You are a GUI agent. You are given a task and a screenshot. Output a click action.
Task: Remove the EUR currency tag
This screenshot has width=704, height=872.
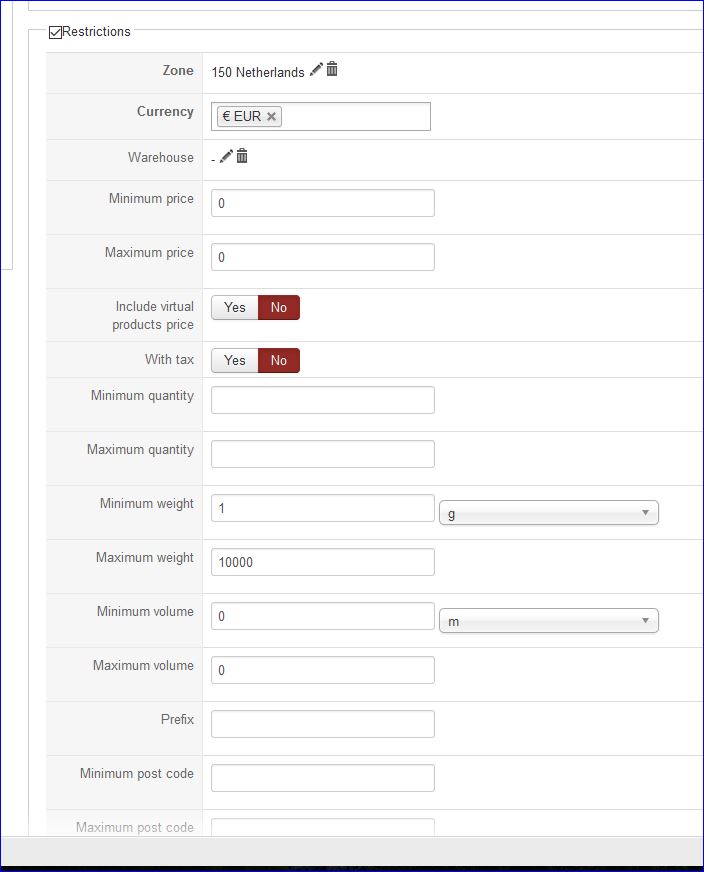tap(271, 117)
